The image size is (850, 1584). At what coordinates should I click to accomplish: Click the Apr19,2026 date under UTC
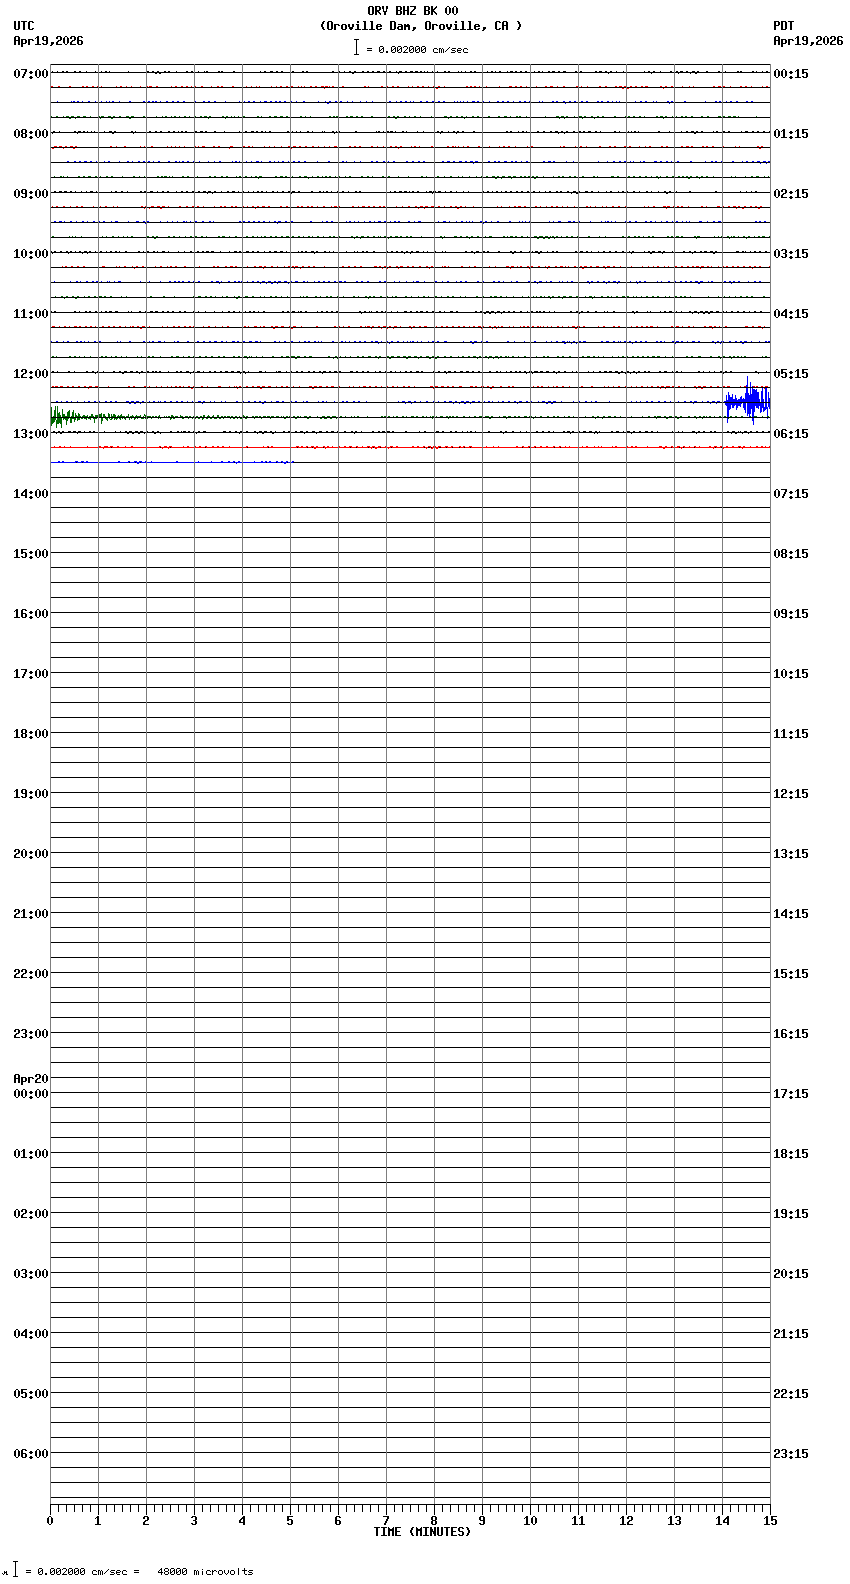tap(49, 41)
